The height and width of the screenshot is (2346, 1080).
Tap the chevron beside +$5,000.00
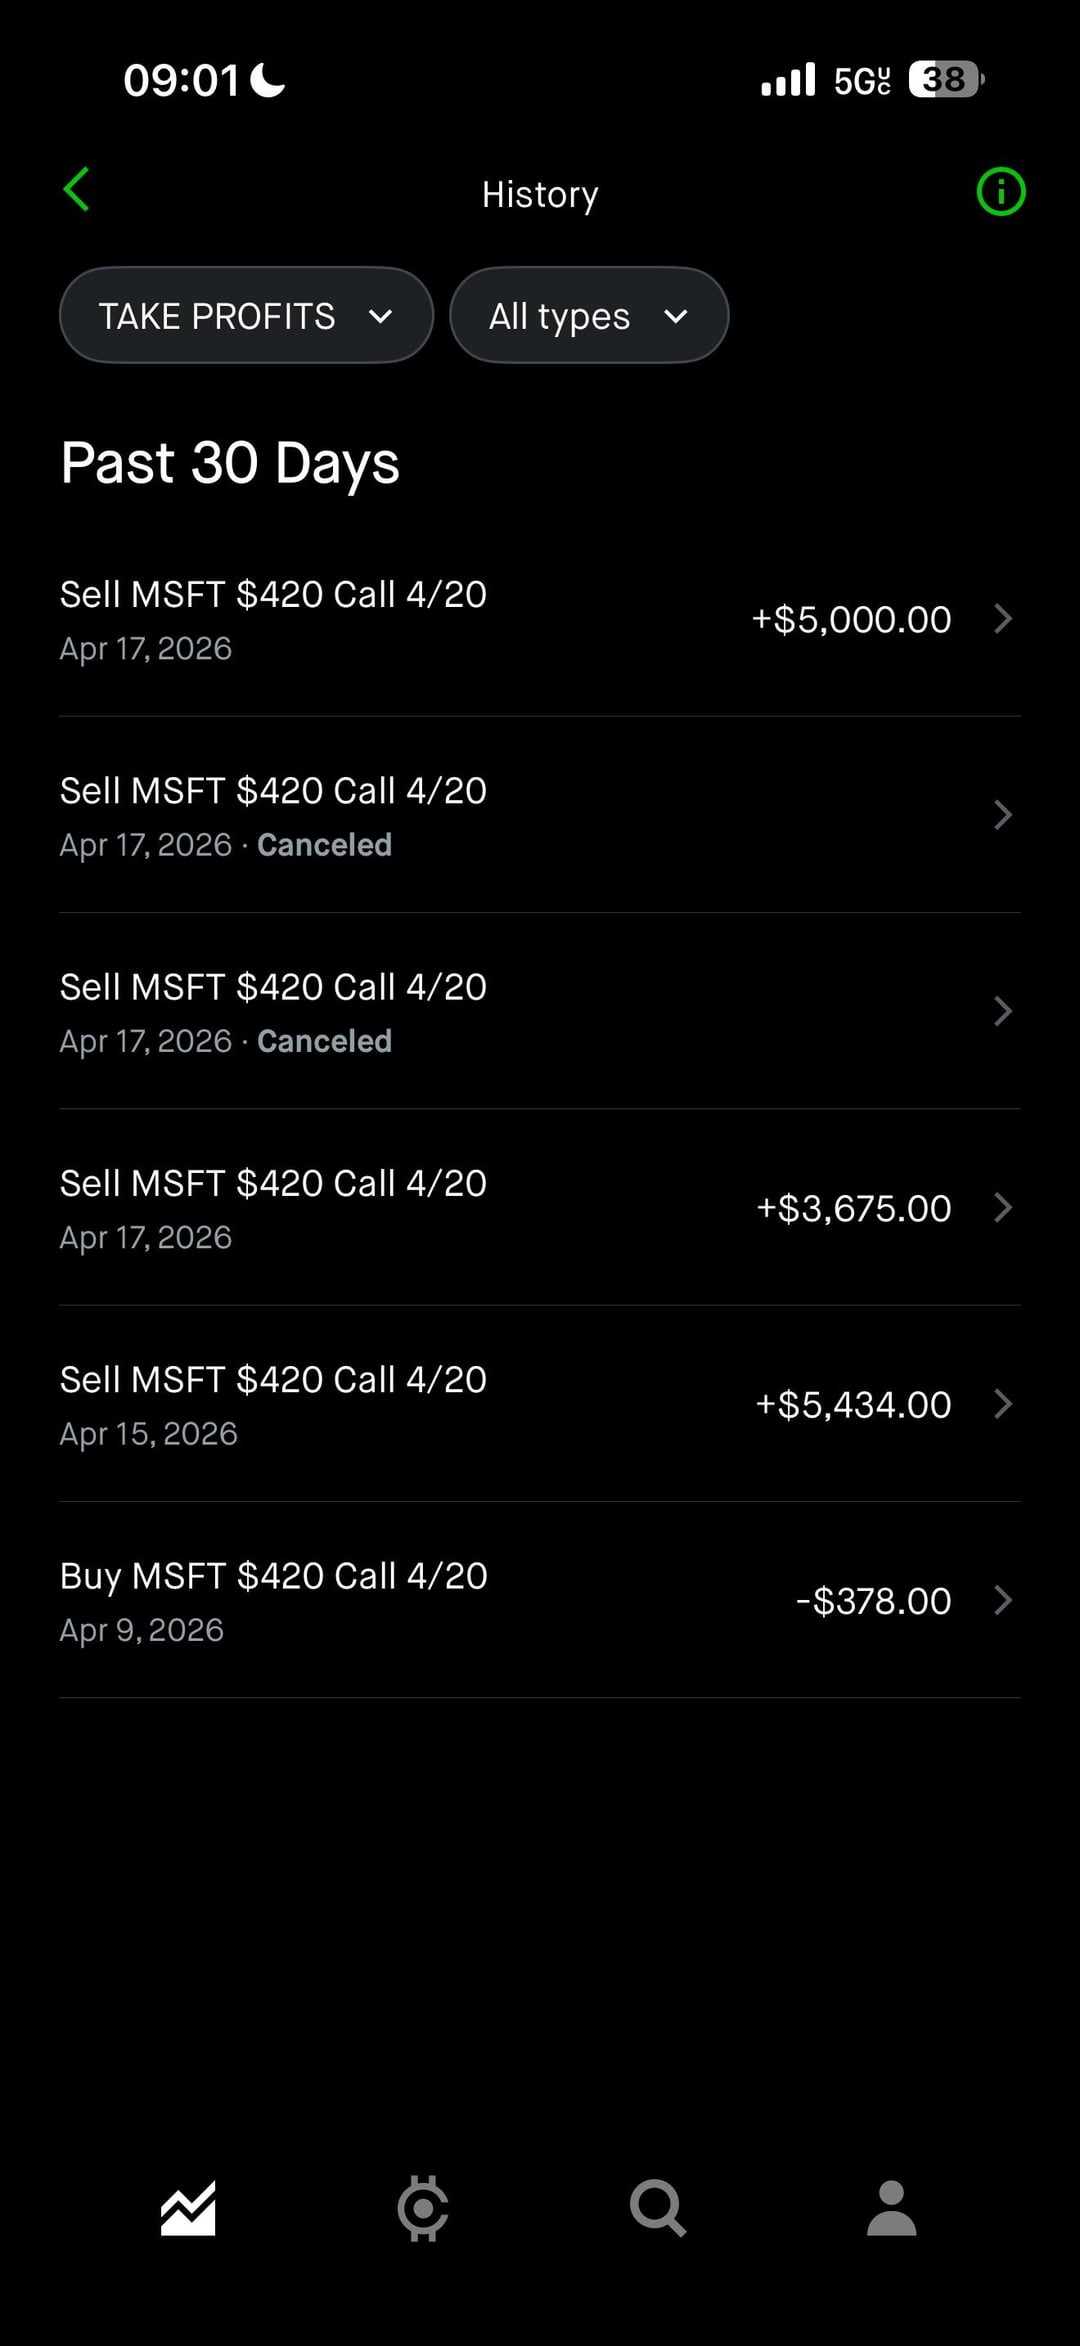click(1003, 619)
